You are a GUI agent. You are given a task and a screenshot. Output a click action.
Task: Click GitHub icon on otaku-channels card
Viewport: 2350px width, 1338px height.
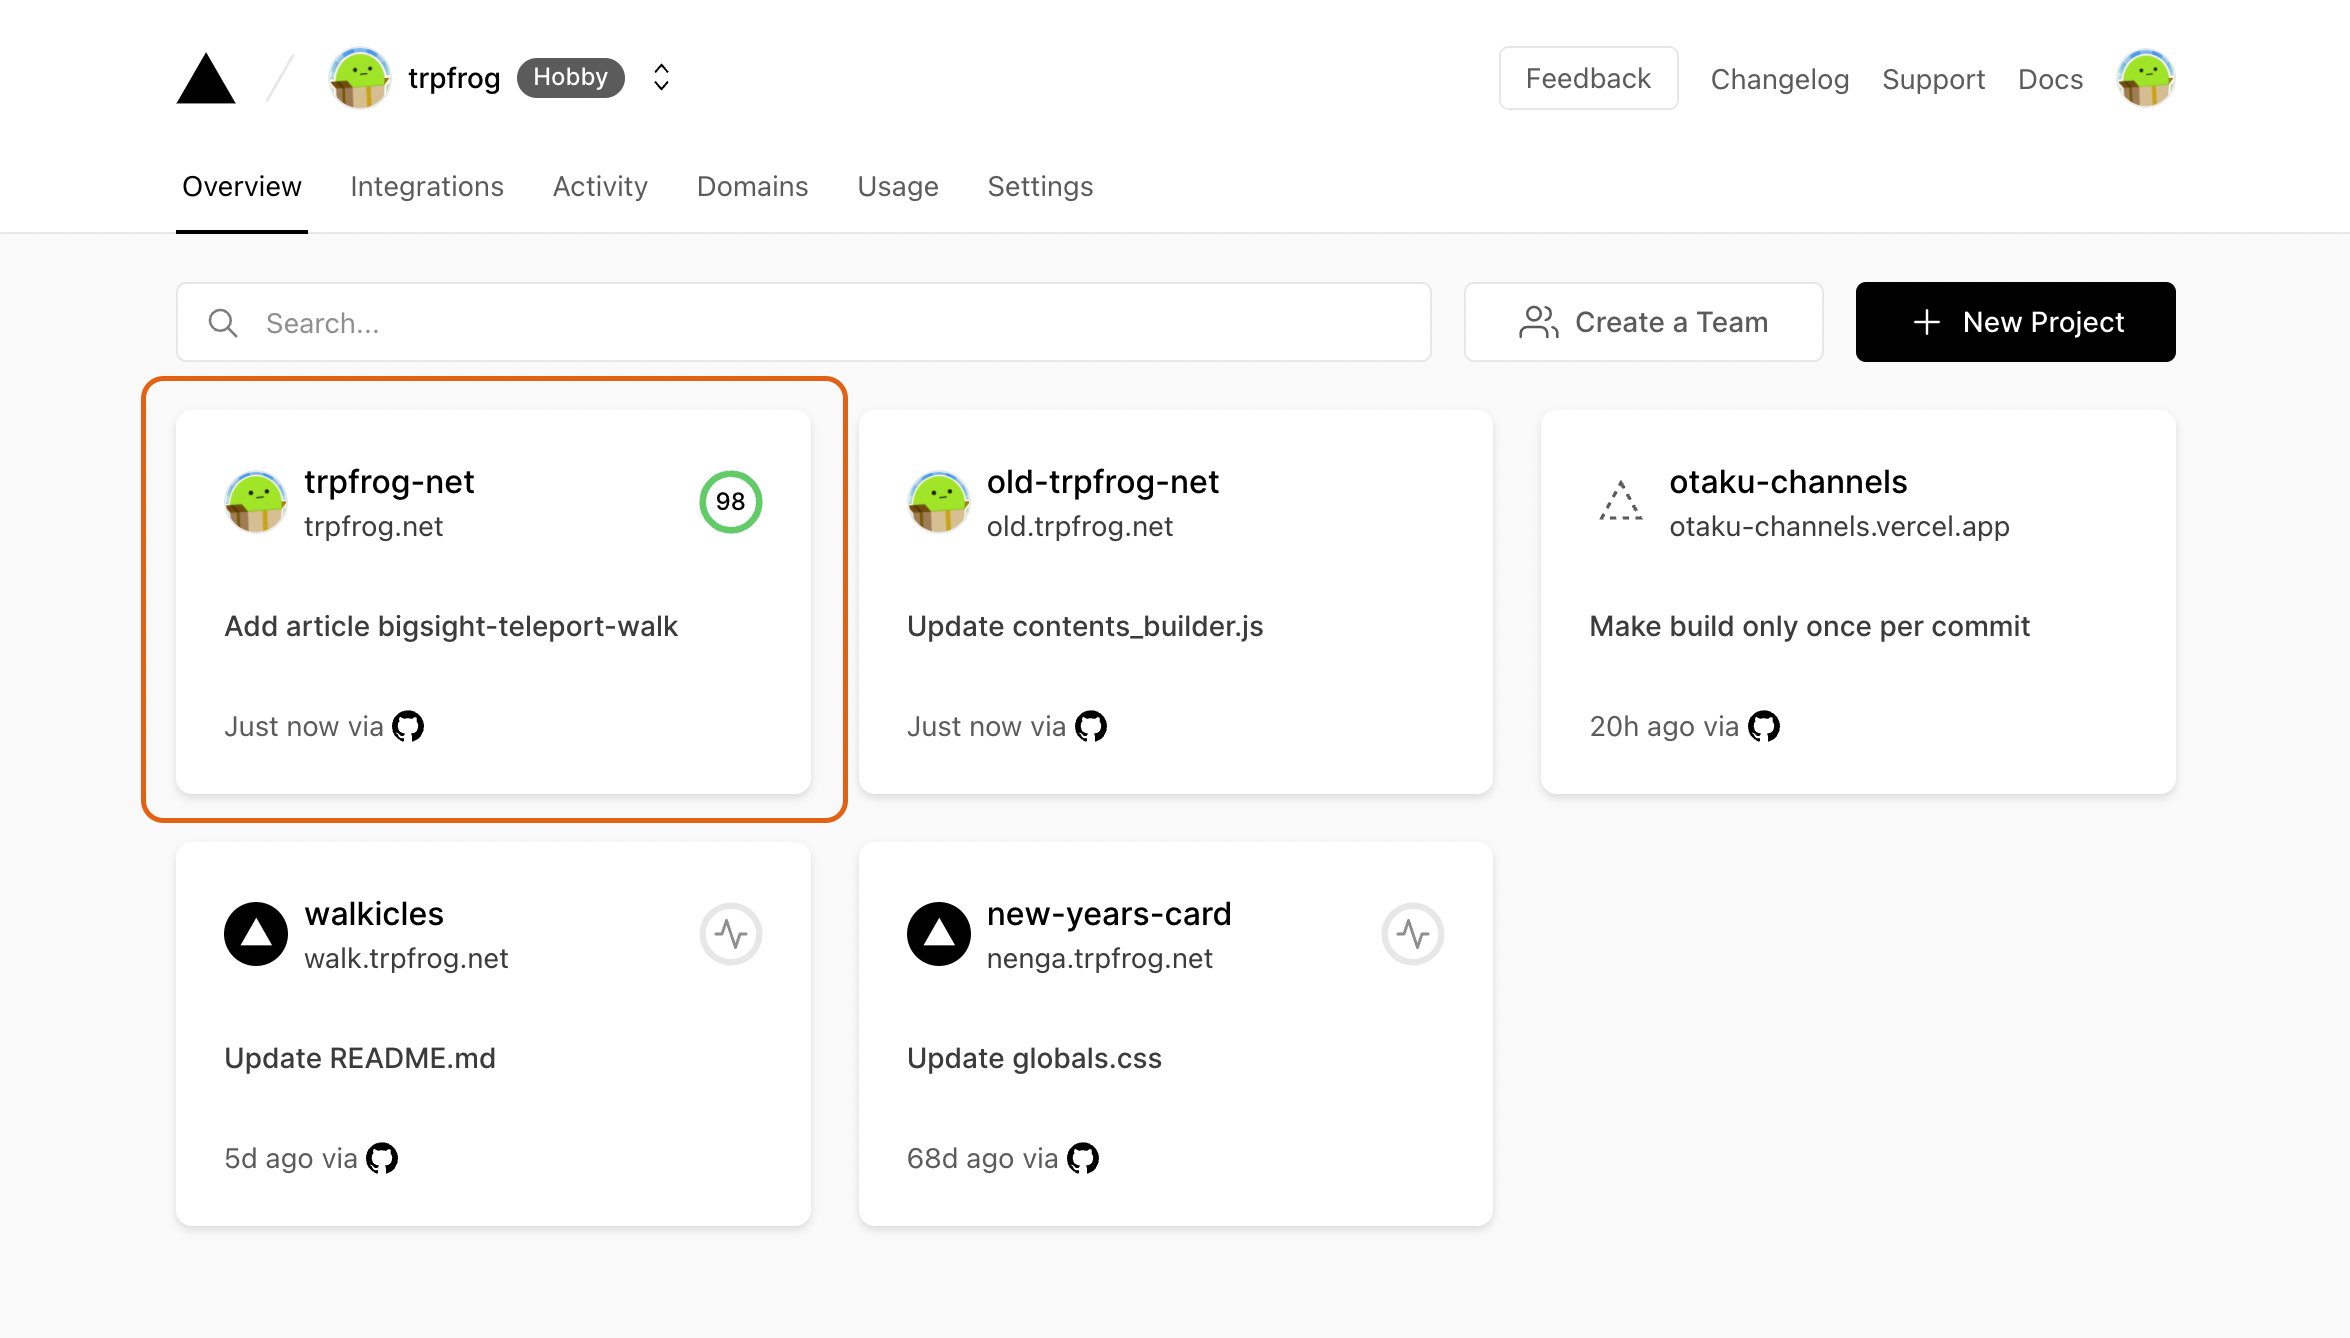click(x=1764, y=726)
